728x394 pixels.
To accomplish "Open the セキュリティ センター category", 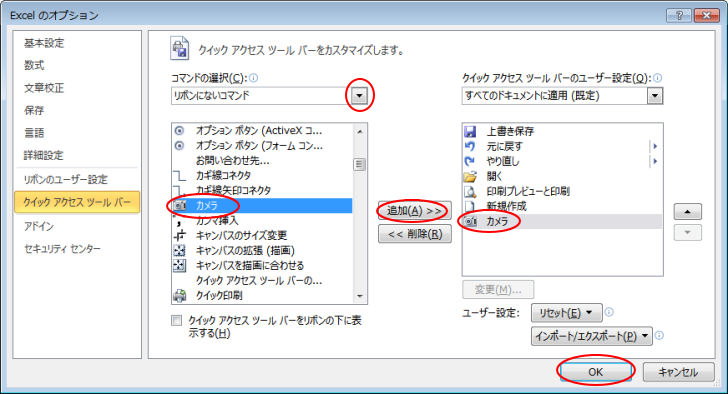I will 62,249.
